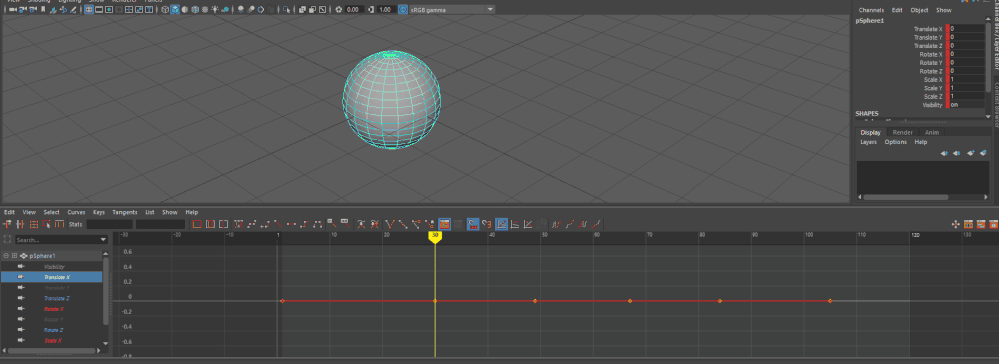Open the sRGB gamma dropdown
This screenshot has width=999, height=364.
[452, 10]
